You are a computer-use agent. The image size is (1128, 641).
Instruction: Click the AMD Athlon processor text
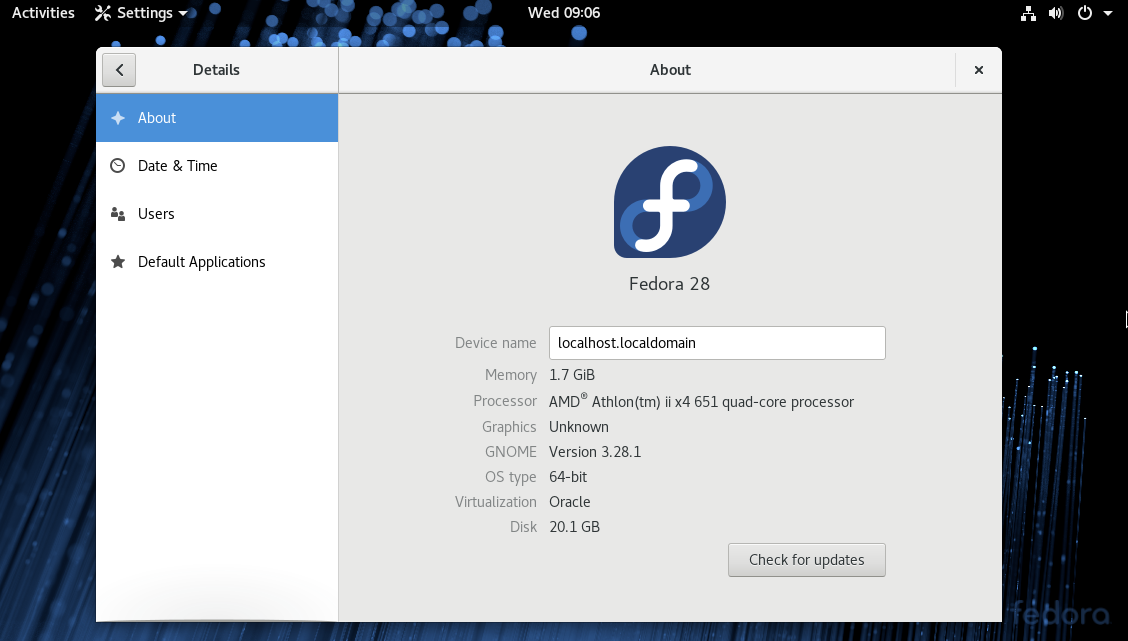701,401
